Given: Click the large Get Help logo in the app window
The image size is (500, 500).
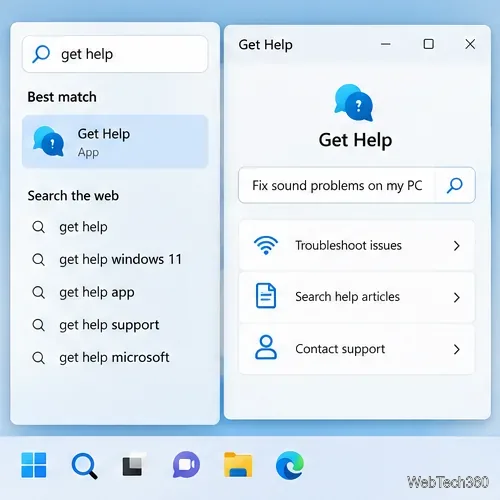Looking at the screenshot, I should (x=354, y=103).
